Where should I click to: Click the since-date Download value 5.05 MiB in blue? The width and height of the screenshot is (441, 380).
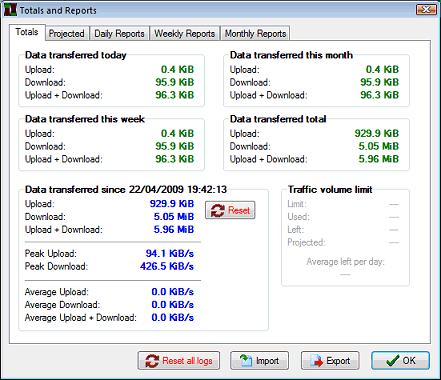pos(174,217)
